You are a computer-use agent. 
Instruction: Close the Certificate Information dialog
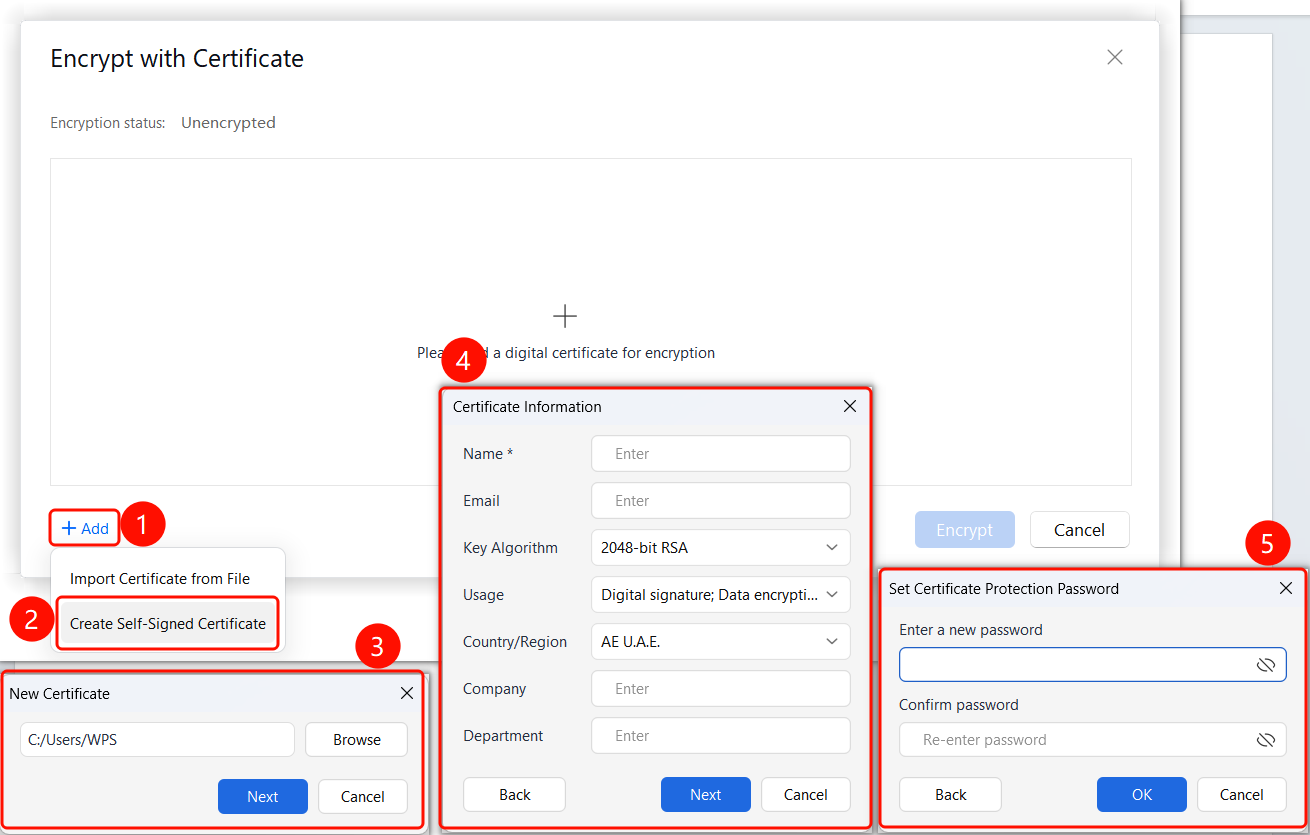[x=850, y=406]
